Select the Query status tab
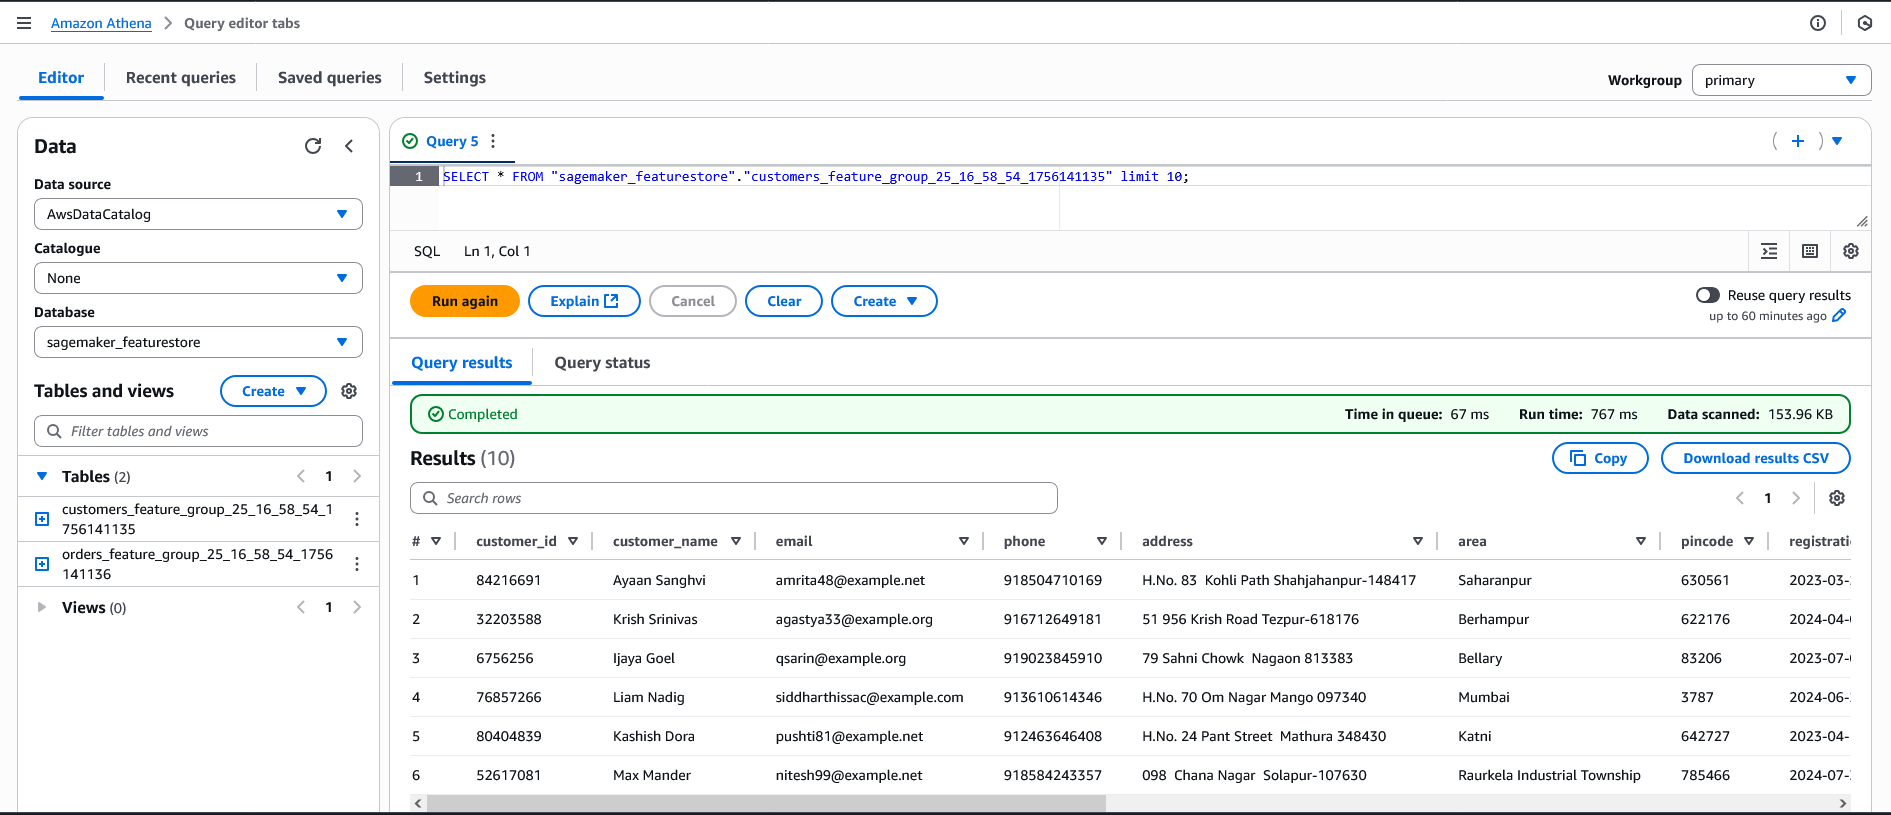The height and width of the screenshot is (815, 1891). (x=603, y=362)
